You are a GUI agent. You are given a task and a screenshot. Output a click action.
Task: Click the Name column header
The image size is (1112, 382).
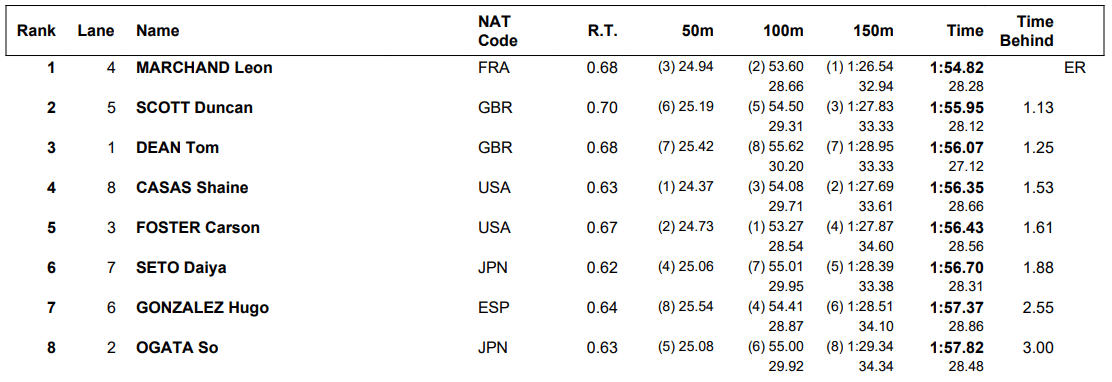(x=157, y=31)
